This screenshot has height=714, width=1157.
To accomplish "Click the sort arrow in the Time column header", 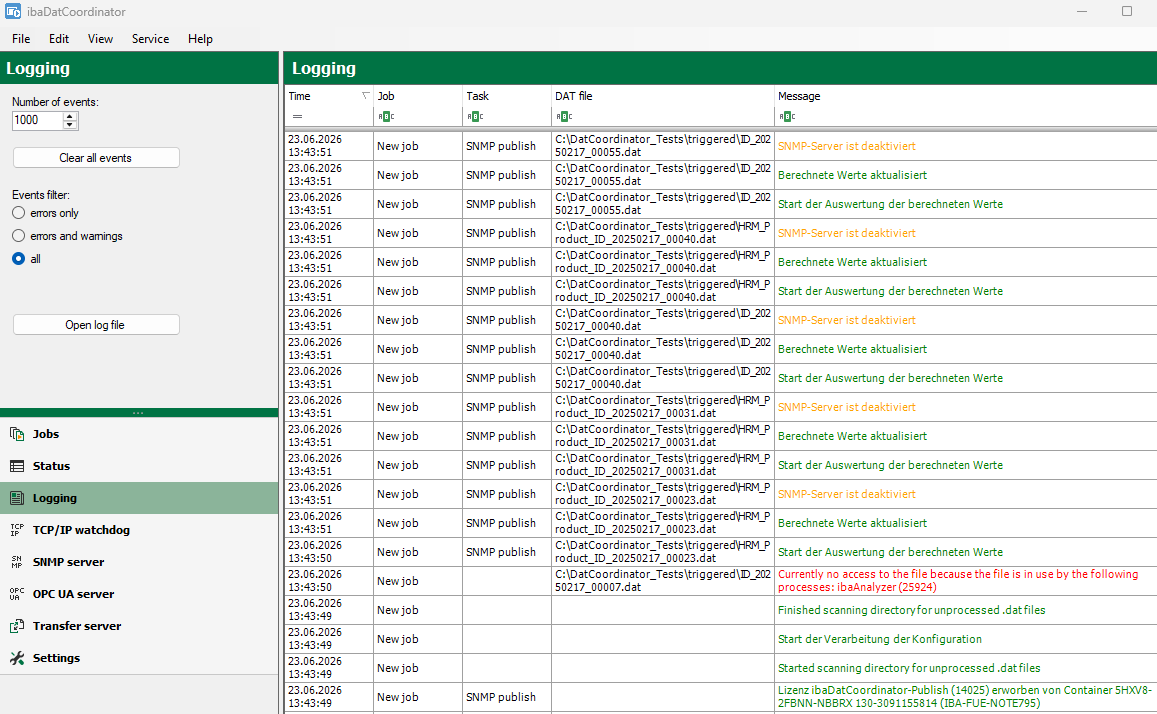I will point(365,95).
